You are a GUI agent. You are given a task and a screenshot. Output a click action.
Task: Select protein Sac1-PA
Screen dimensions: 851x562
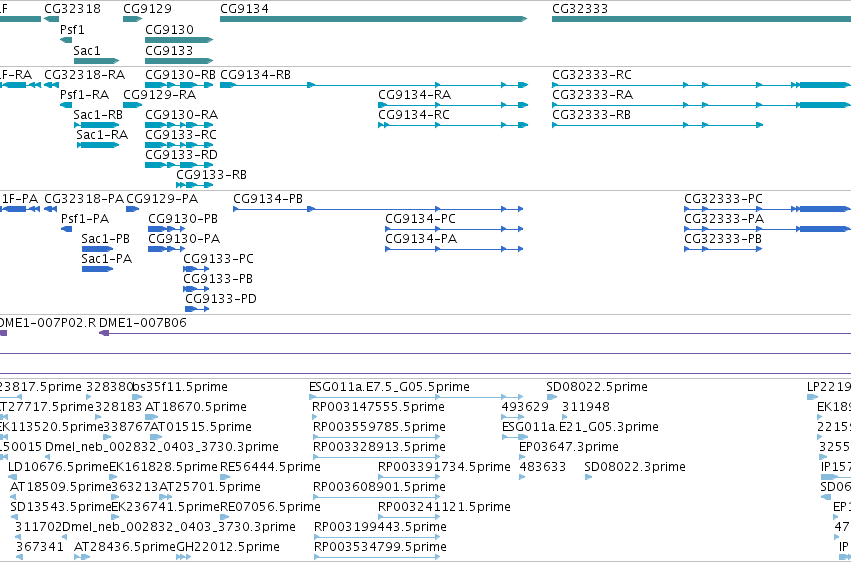coord(98,269)
